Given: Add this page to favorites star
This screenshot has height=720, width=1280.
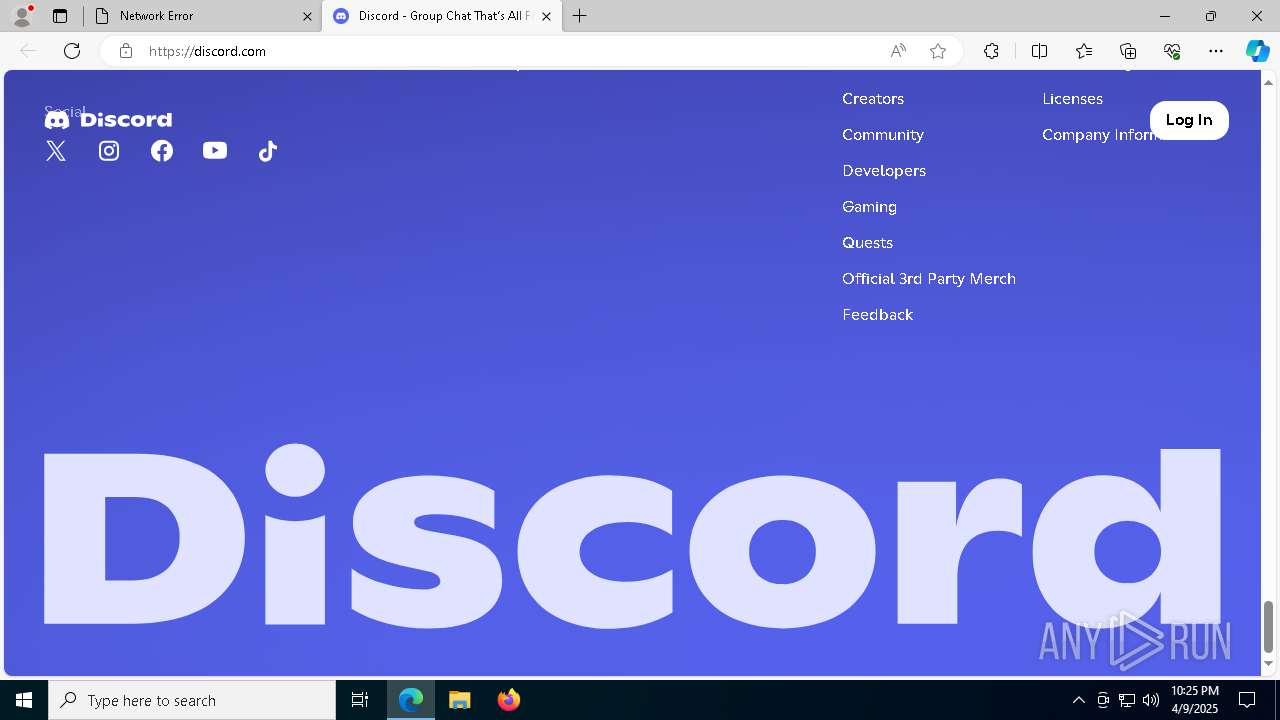Looking at the screenshot, I should coord(938,51).
